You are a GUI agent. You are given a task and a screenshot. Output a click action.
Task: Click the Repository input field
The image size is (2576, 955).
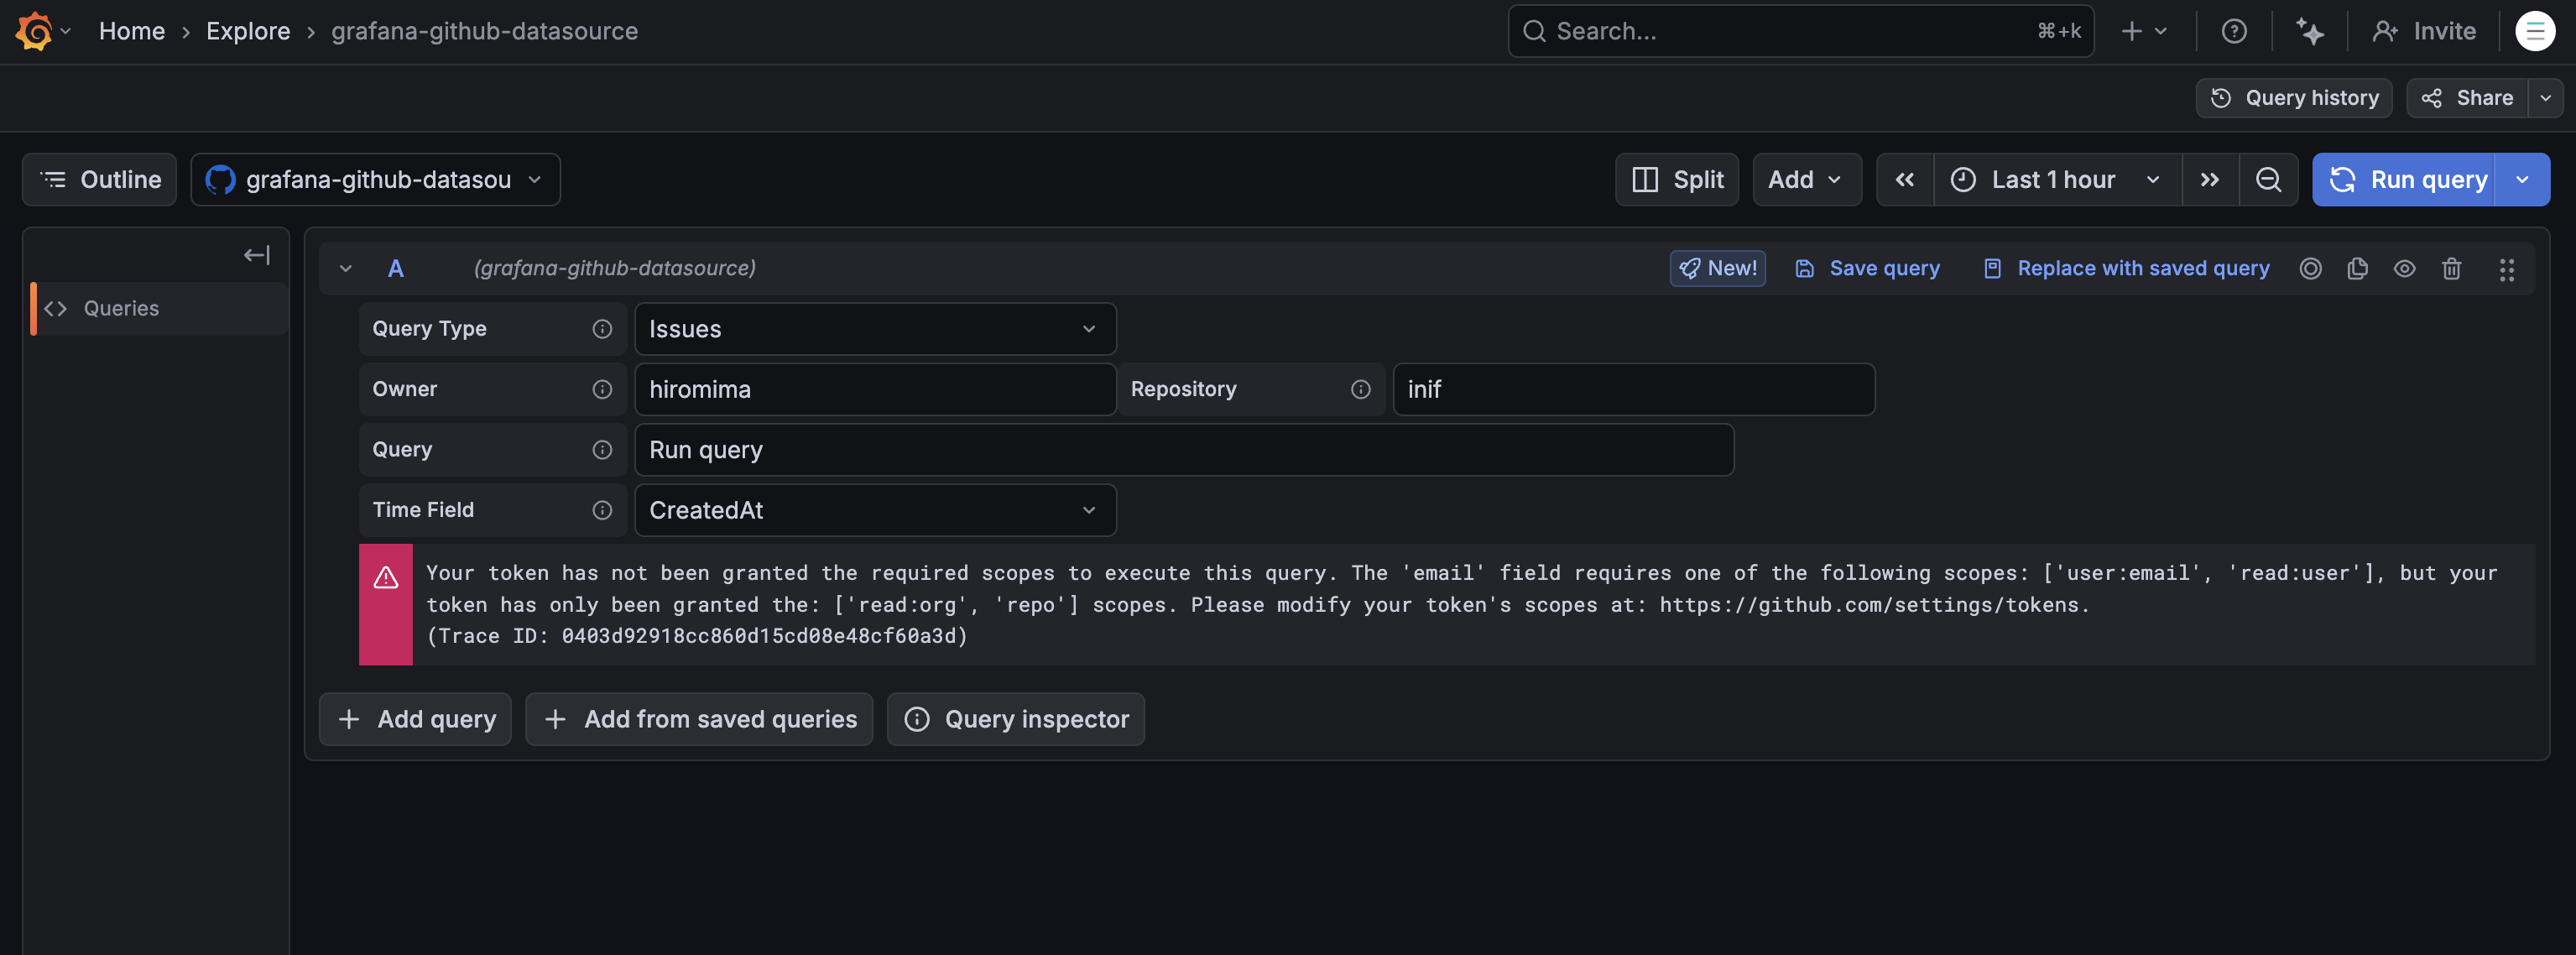point(1633,389)
